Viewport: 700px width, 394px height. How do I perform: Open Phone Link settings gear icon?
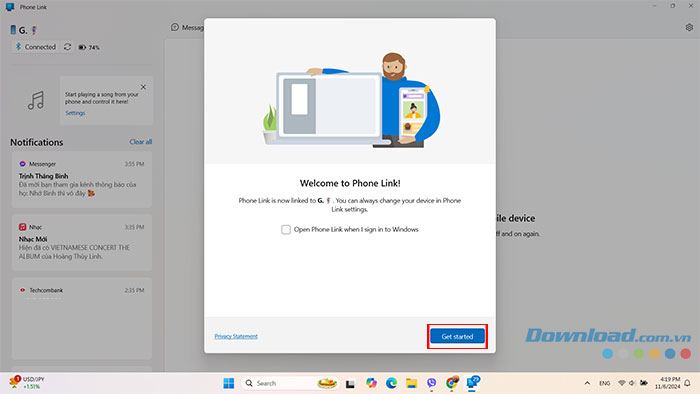tap(689, 27)
